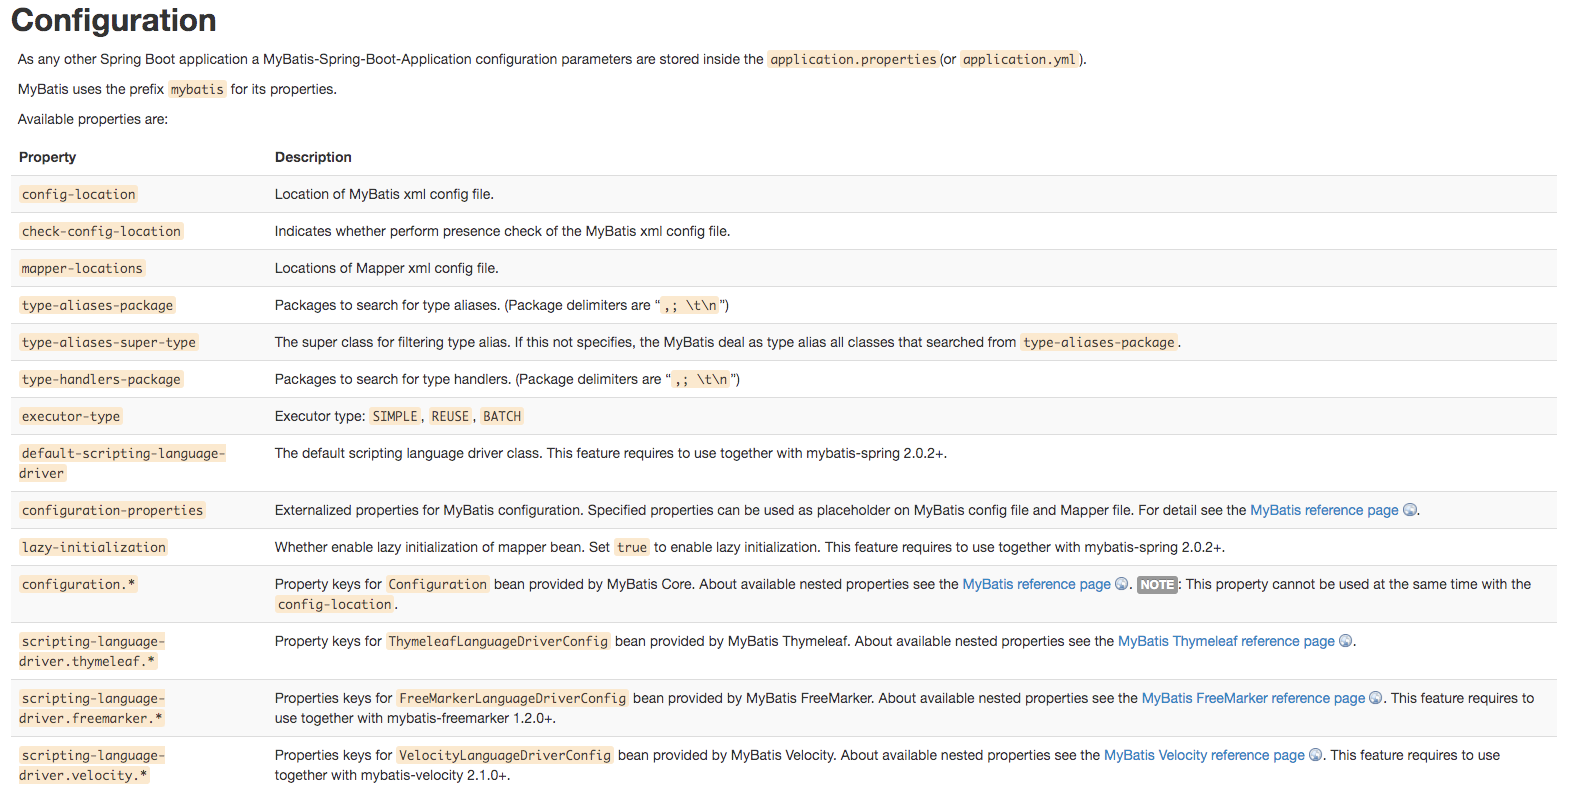Screen dimensions: 1571x801
Task: Click the Description column header
Action: (x=313, y=157)
